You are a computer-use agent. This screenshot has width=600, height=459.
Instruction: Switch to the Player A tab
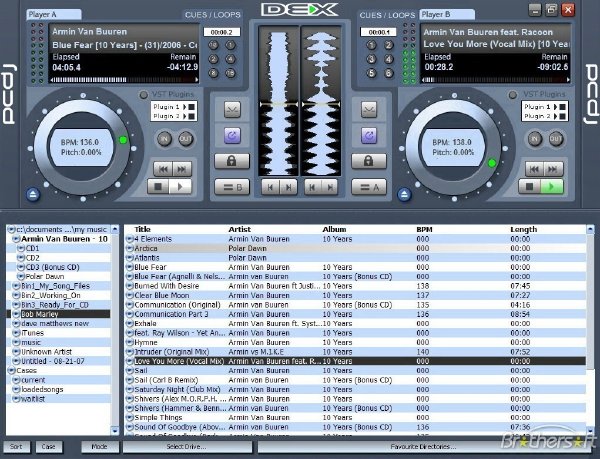click(54, 15)
